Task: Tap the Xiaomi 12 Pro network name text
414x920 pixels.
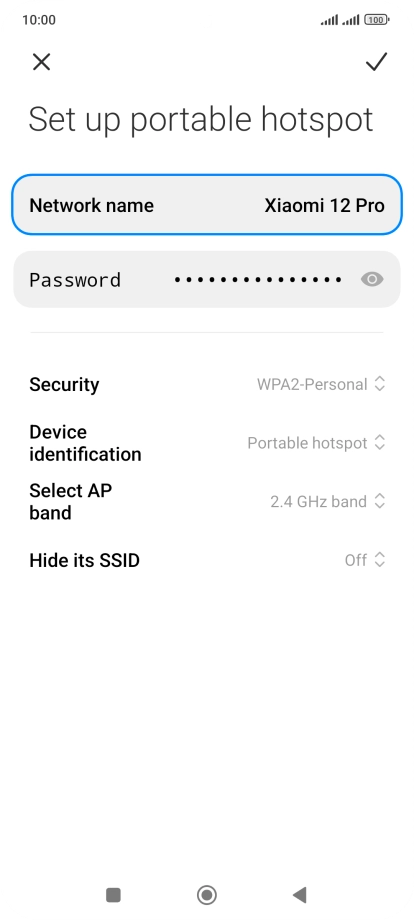Action: (324, 205)
